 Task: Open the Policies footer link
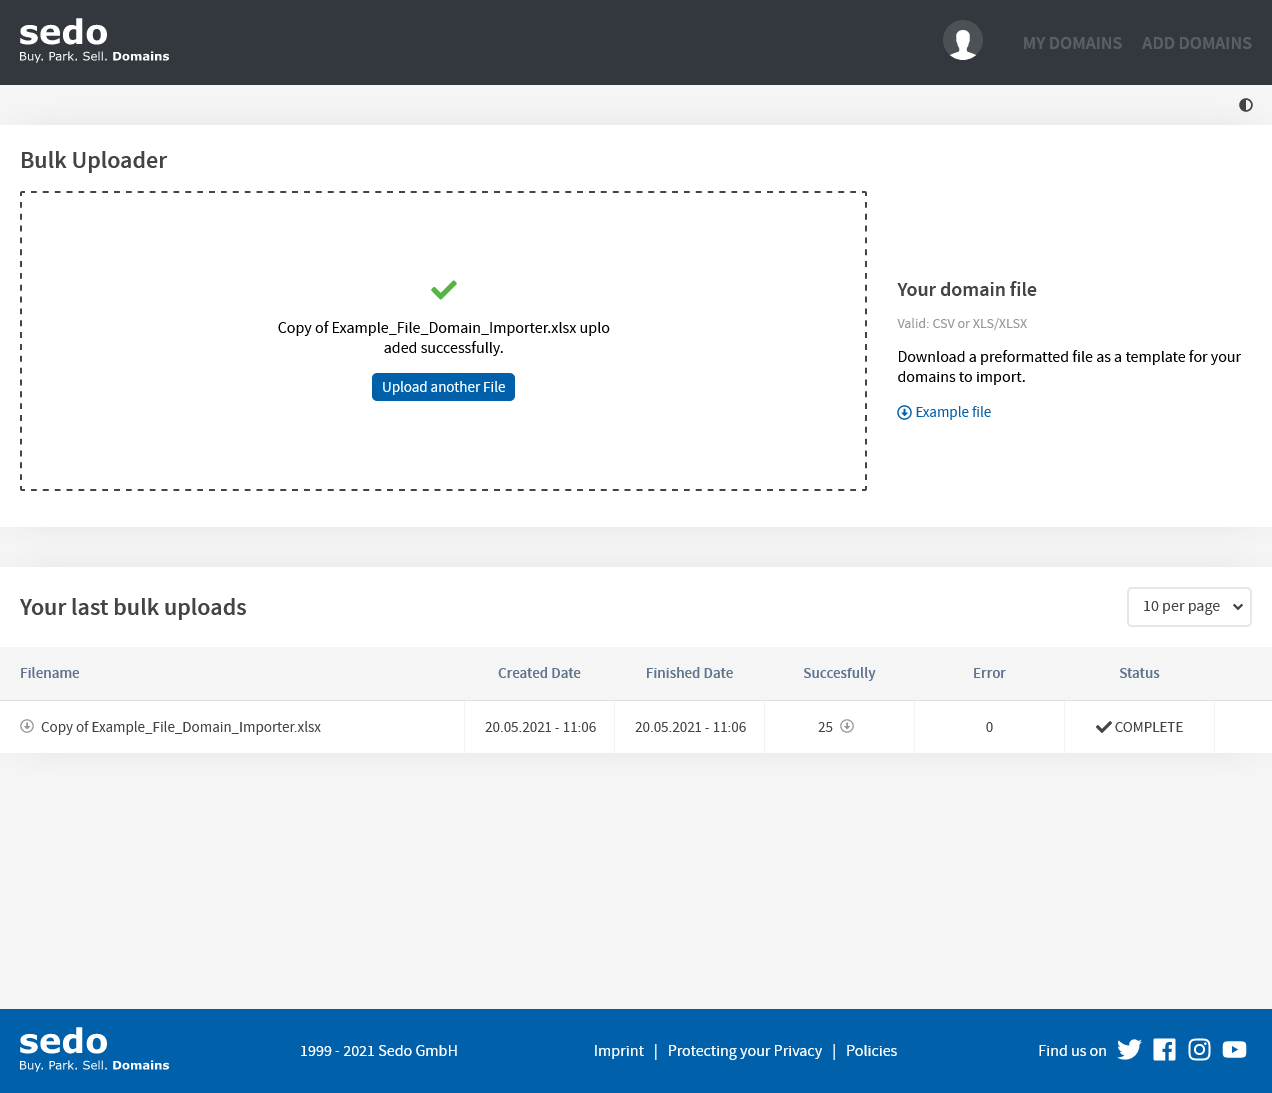(871, 1051)
